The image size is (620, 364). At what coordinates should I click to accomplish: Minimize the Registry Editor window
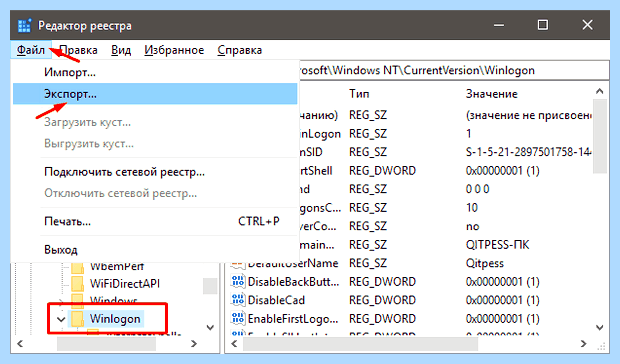(499, 25)
